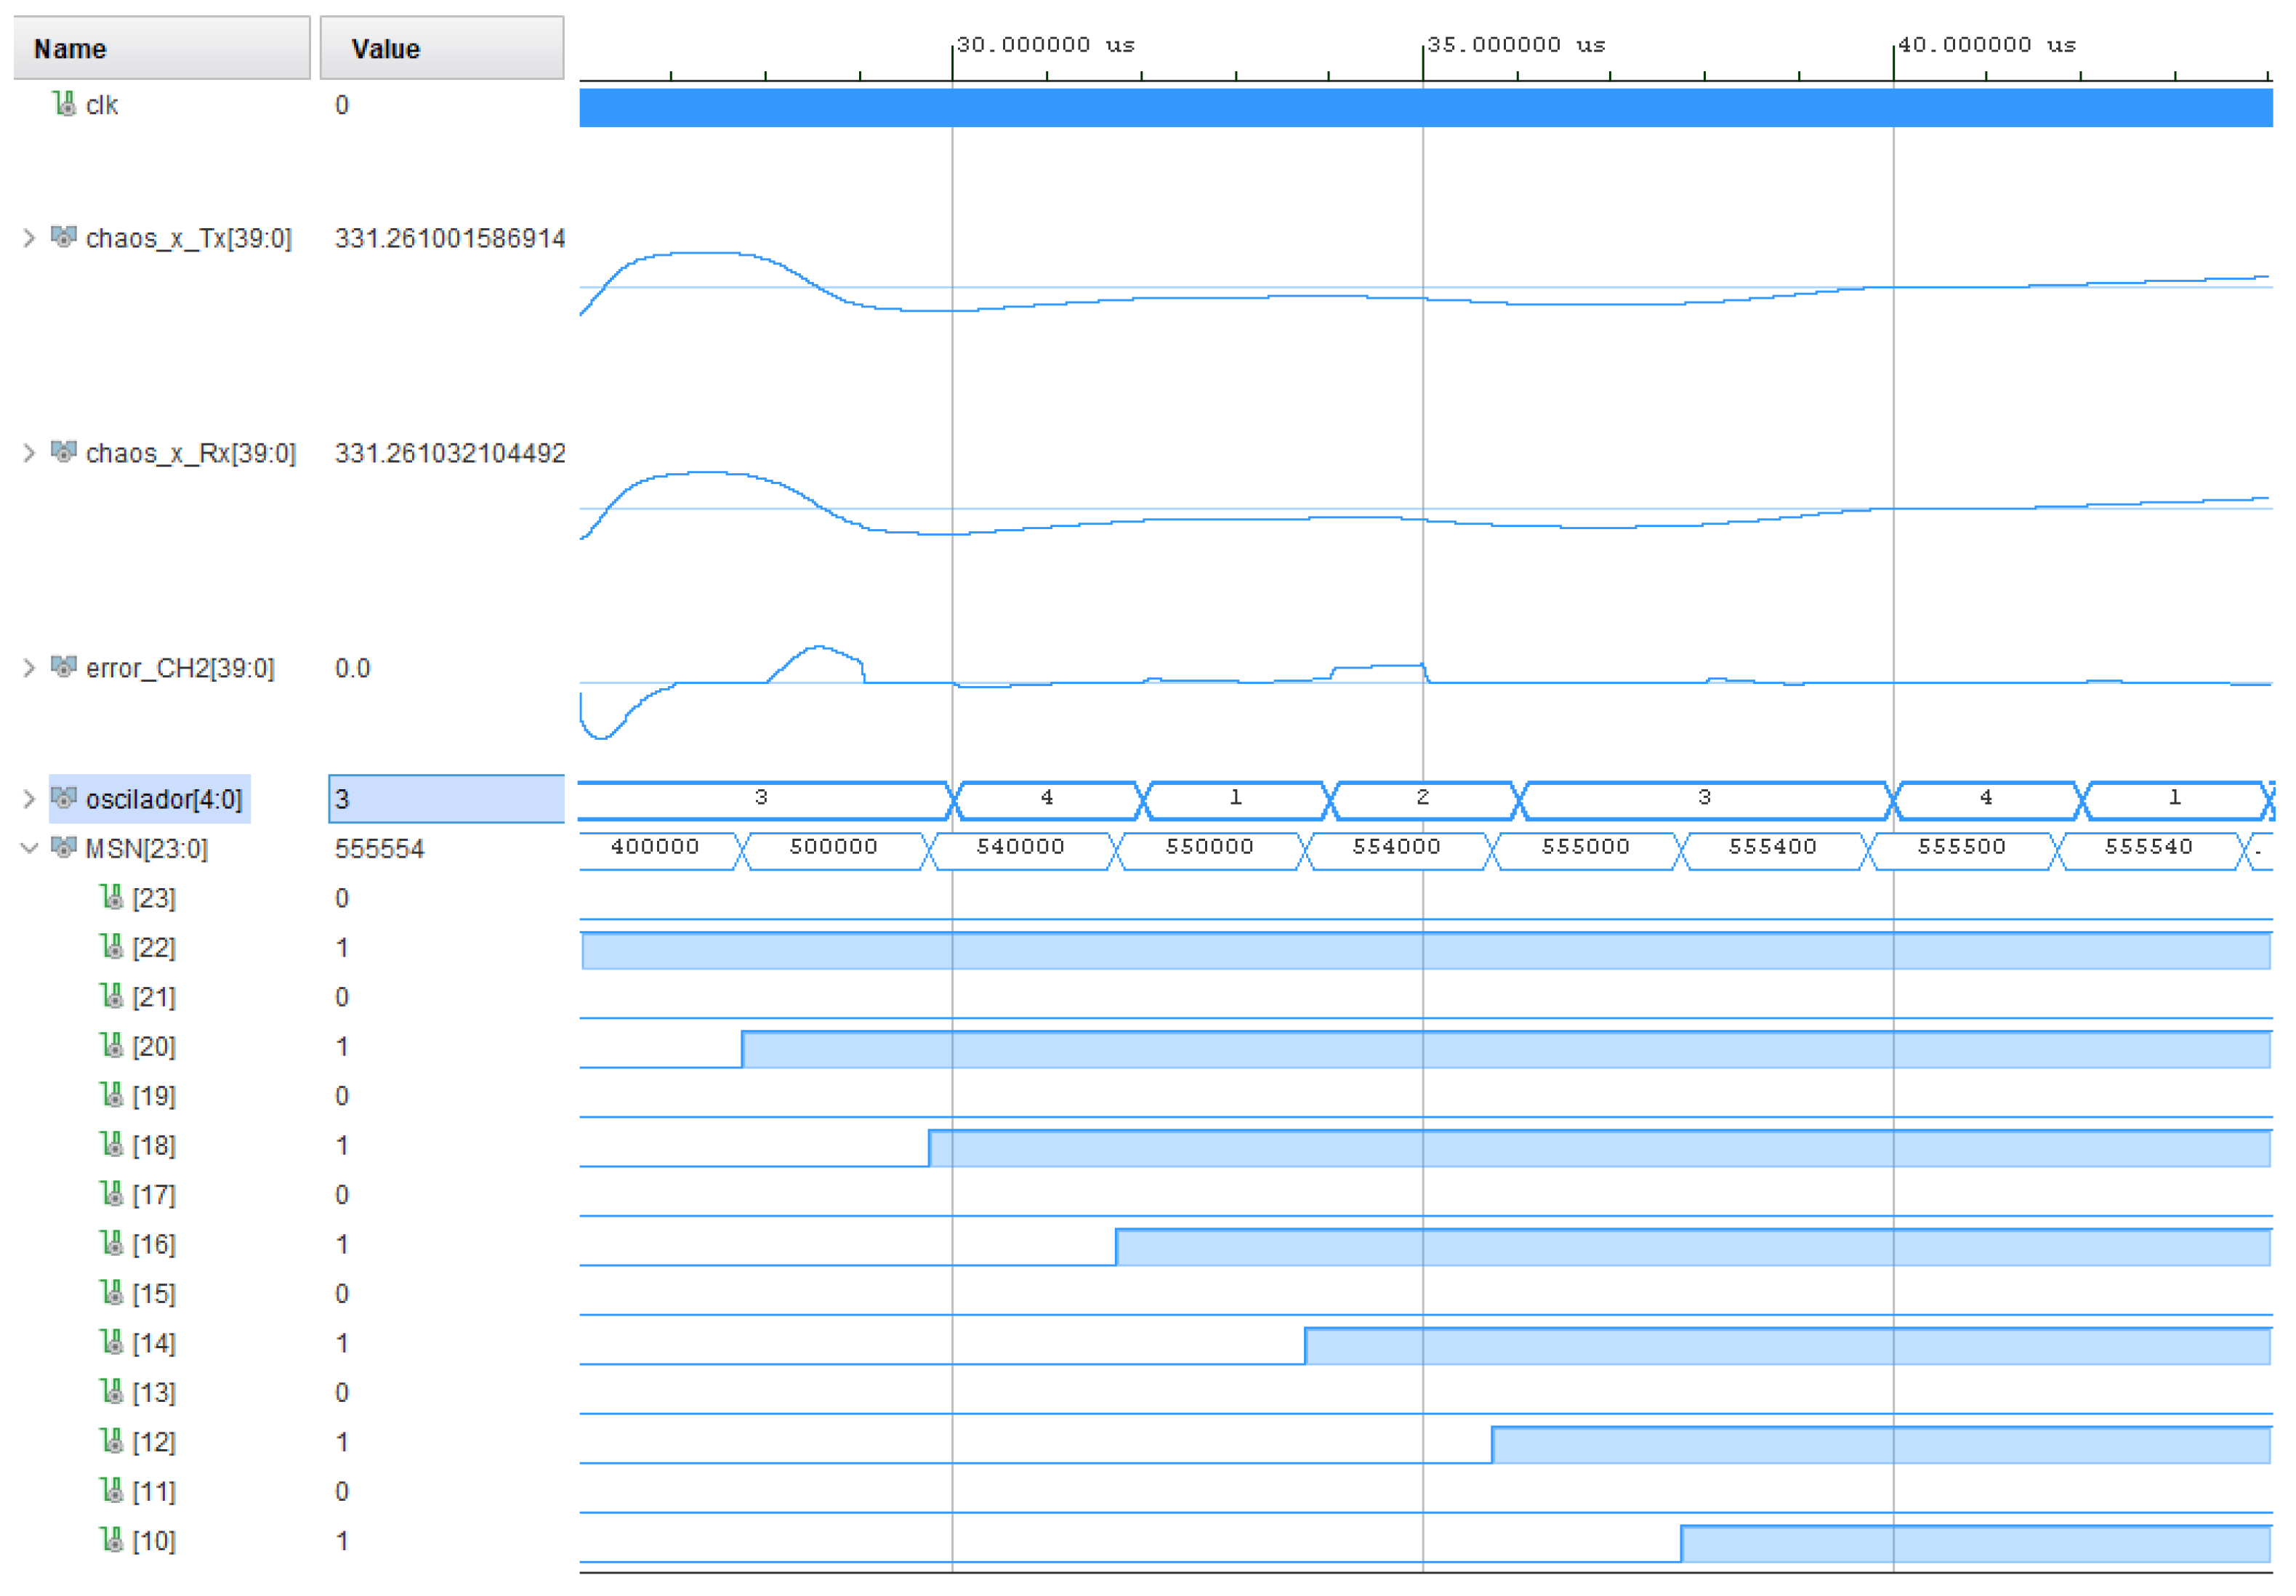Select the MSN bit [16] row
2296x1596 pixels.
pyautogui.click(x=153, y=1244)
